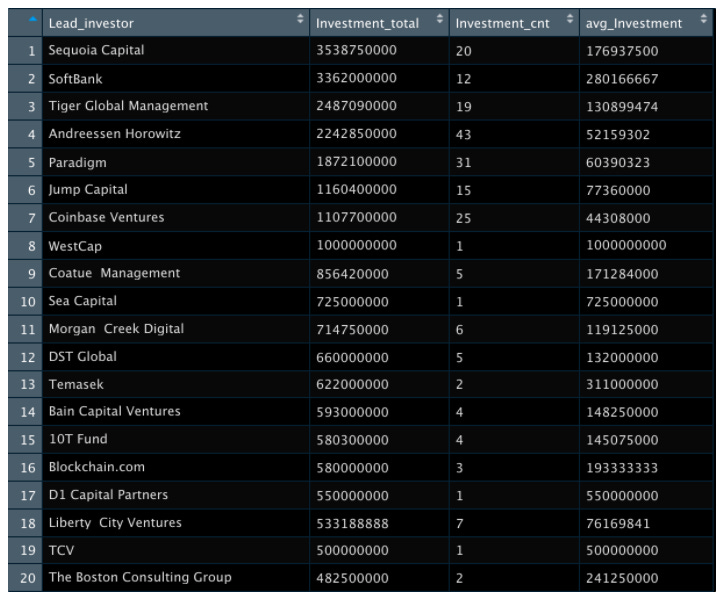Viewport: 725px width, 600px height.
Task: Click the Investment_total column header label
Action: point(368,24)
